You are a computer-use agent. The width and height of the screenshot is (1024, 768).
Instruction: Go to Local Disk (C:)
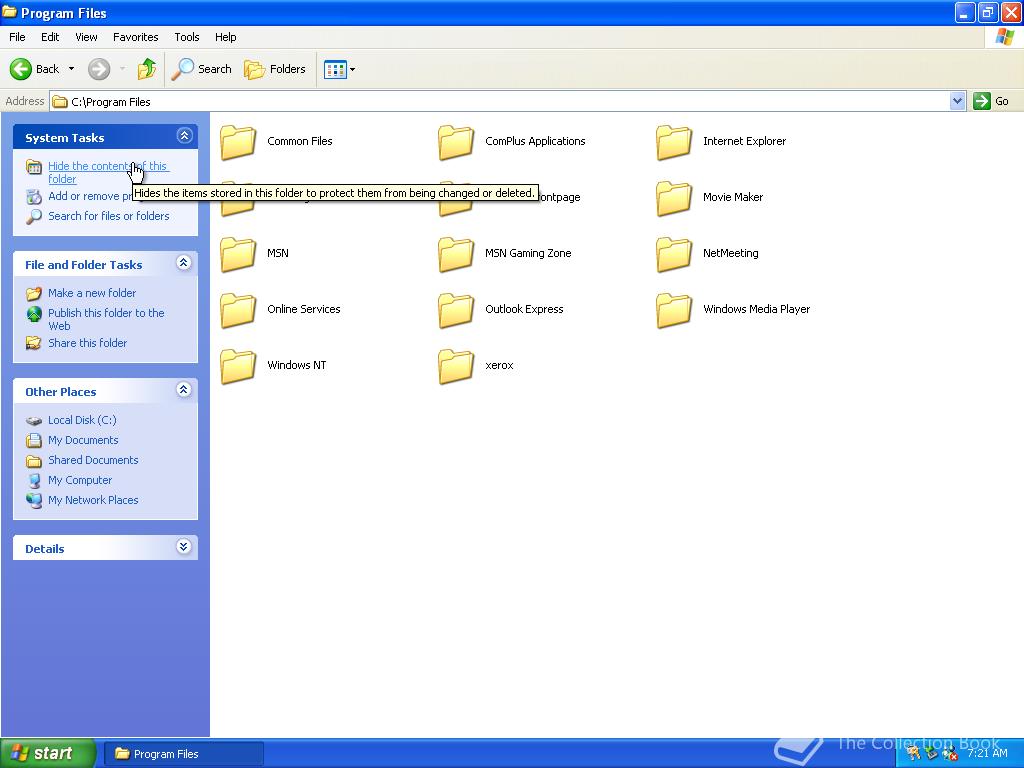pos(82,420)
